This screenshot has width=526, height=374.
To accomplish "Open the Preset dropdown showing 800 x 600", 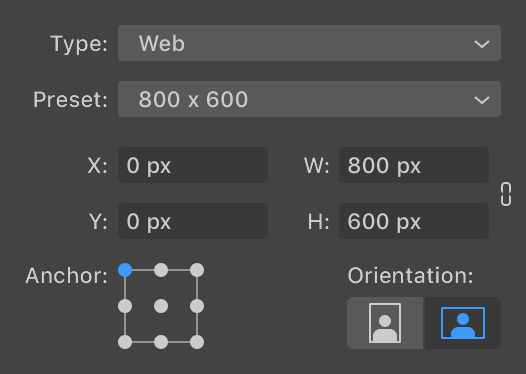I will (309, 99).
